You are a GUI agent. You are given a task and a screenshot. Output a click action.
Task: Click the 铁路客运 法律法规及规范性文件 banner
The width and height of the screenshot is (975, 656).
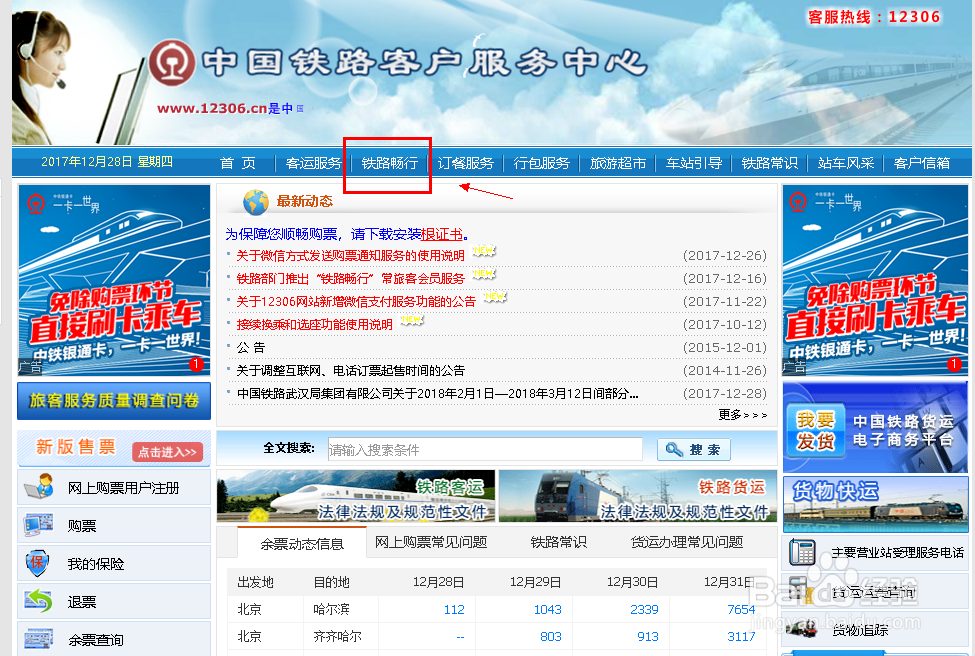click(x=356, y=496)
